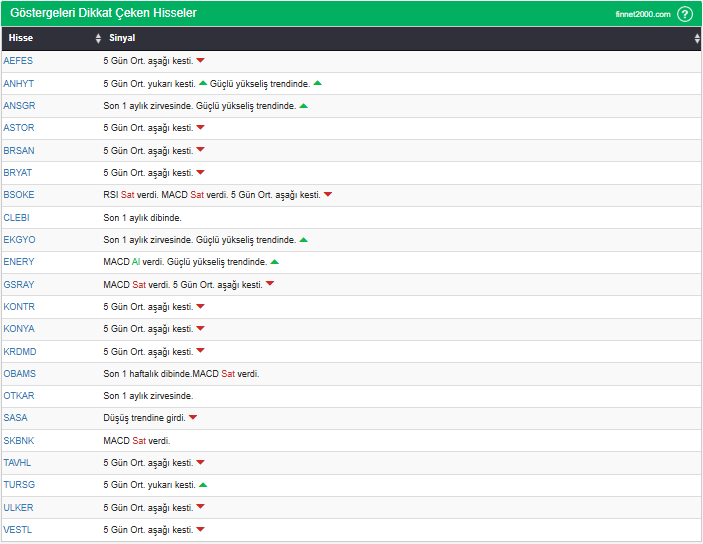The image size is (703, 544).
Task: Click red down arrow in TAVHL row
Action: [x=200, y=462]
